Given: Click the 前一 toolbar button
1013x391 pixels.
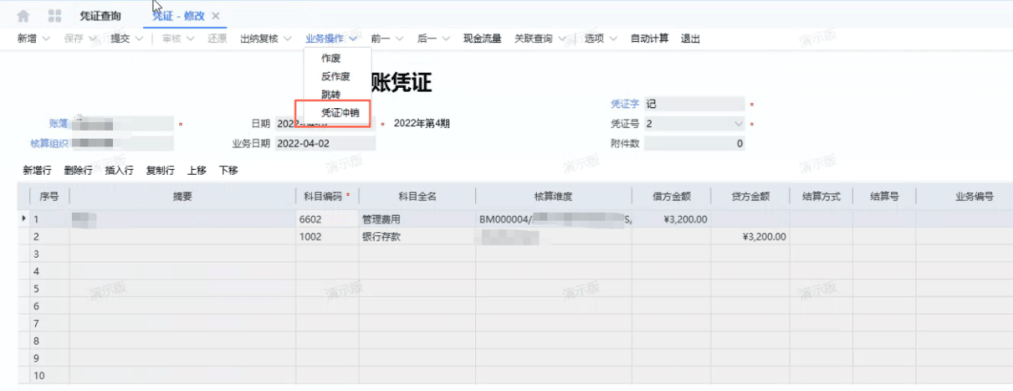Looking at the screenshot, I should [381, 39].
